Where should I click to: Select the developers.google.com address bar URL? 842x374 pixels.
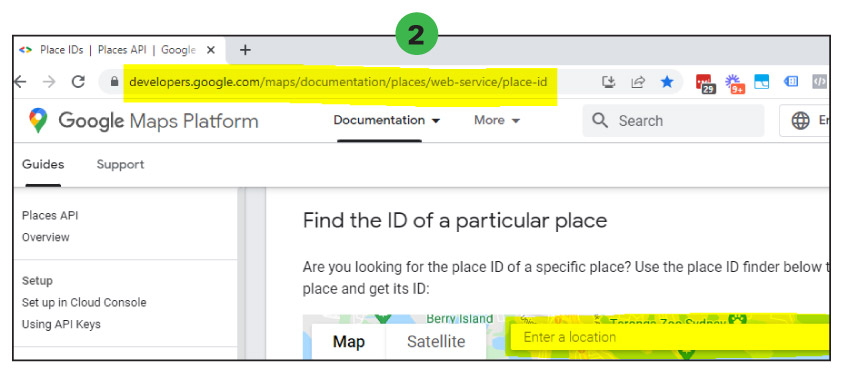pyautogui.click(x=338, y=82)
